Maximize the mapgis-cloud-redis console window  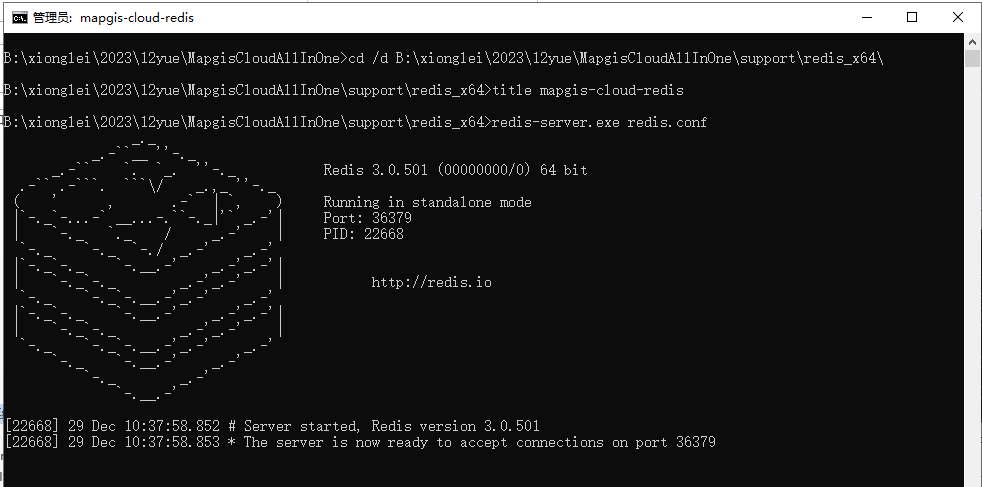[912, 18]
